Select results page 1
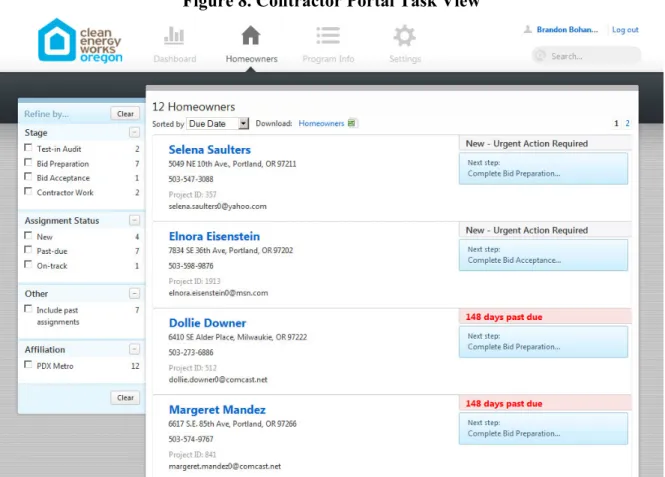Screen dimensions: 665x477 click(616, 123)
